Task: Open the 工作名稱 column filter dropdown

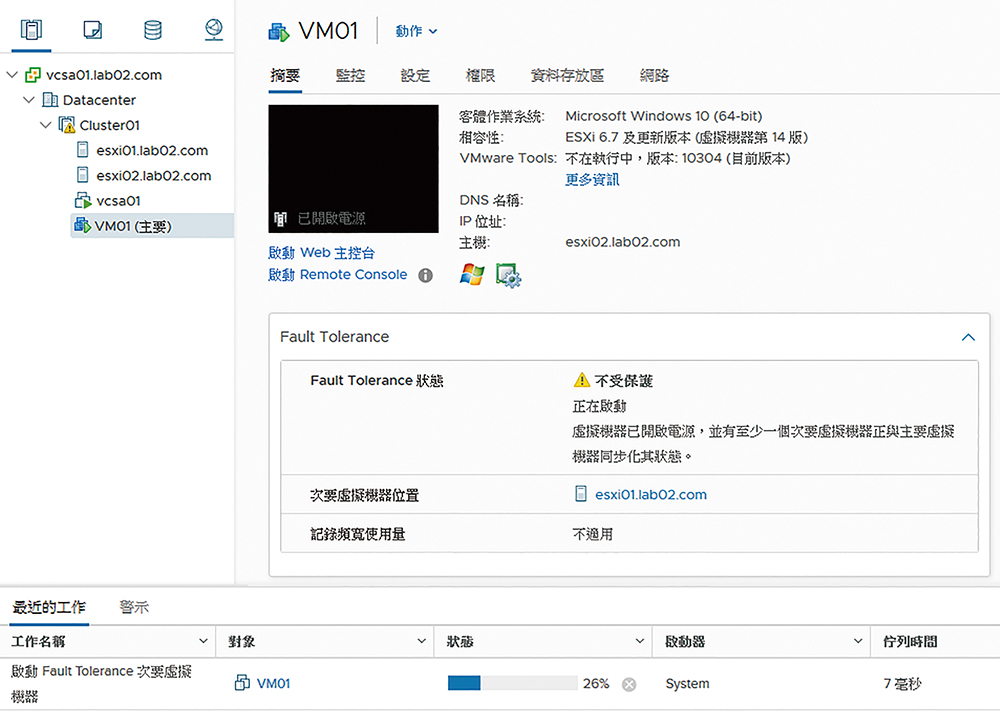Action: [x=203, y=641]
